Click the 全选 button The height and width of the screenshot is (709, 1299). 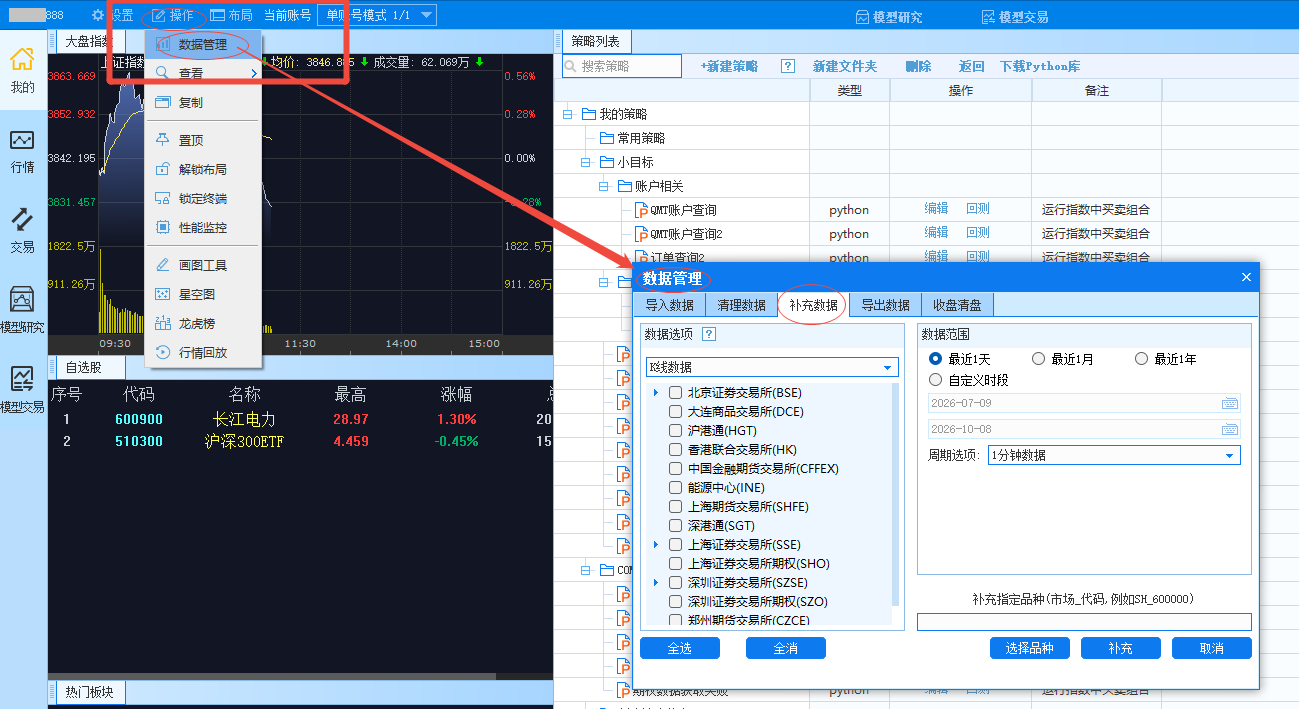(680, 648)
